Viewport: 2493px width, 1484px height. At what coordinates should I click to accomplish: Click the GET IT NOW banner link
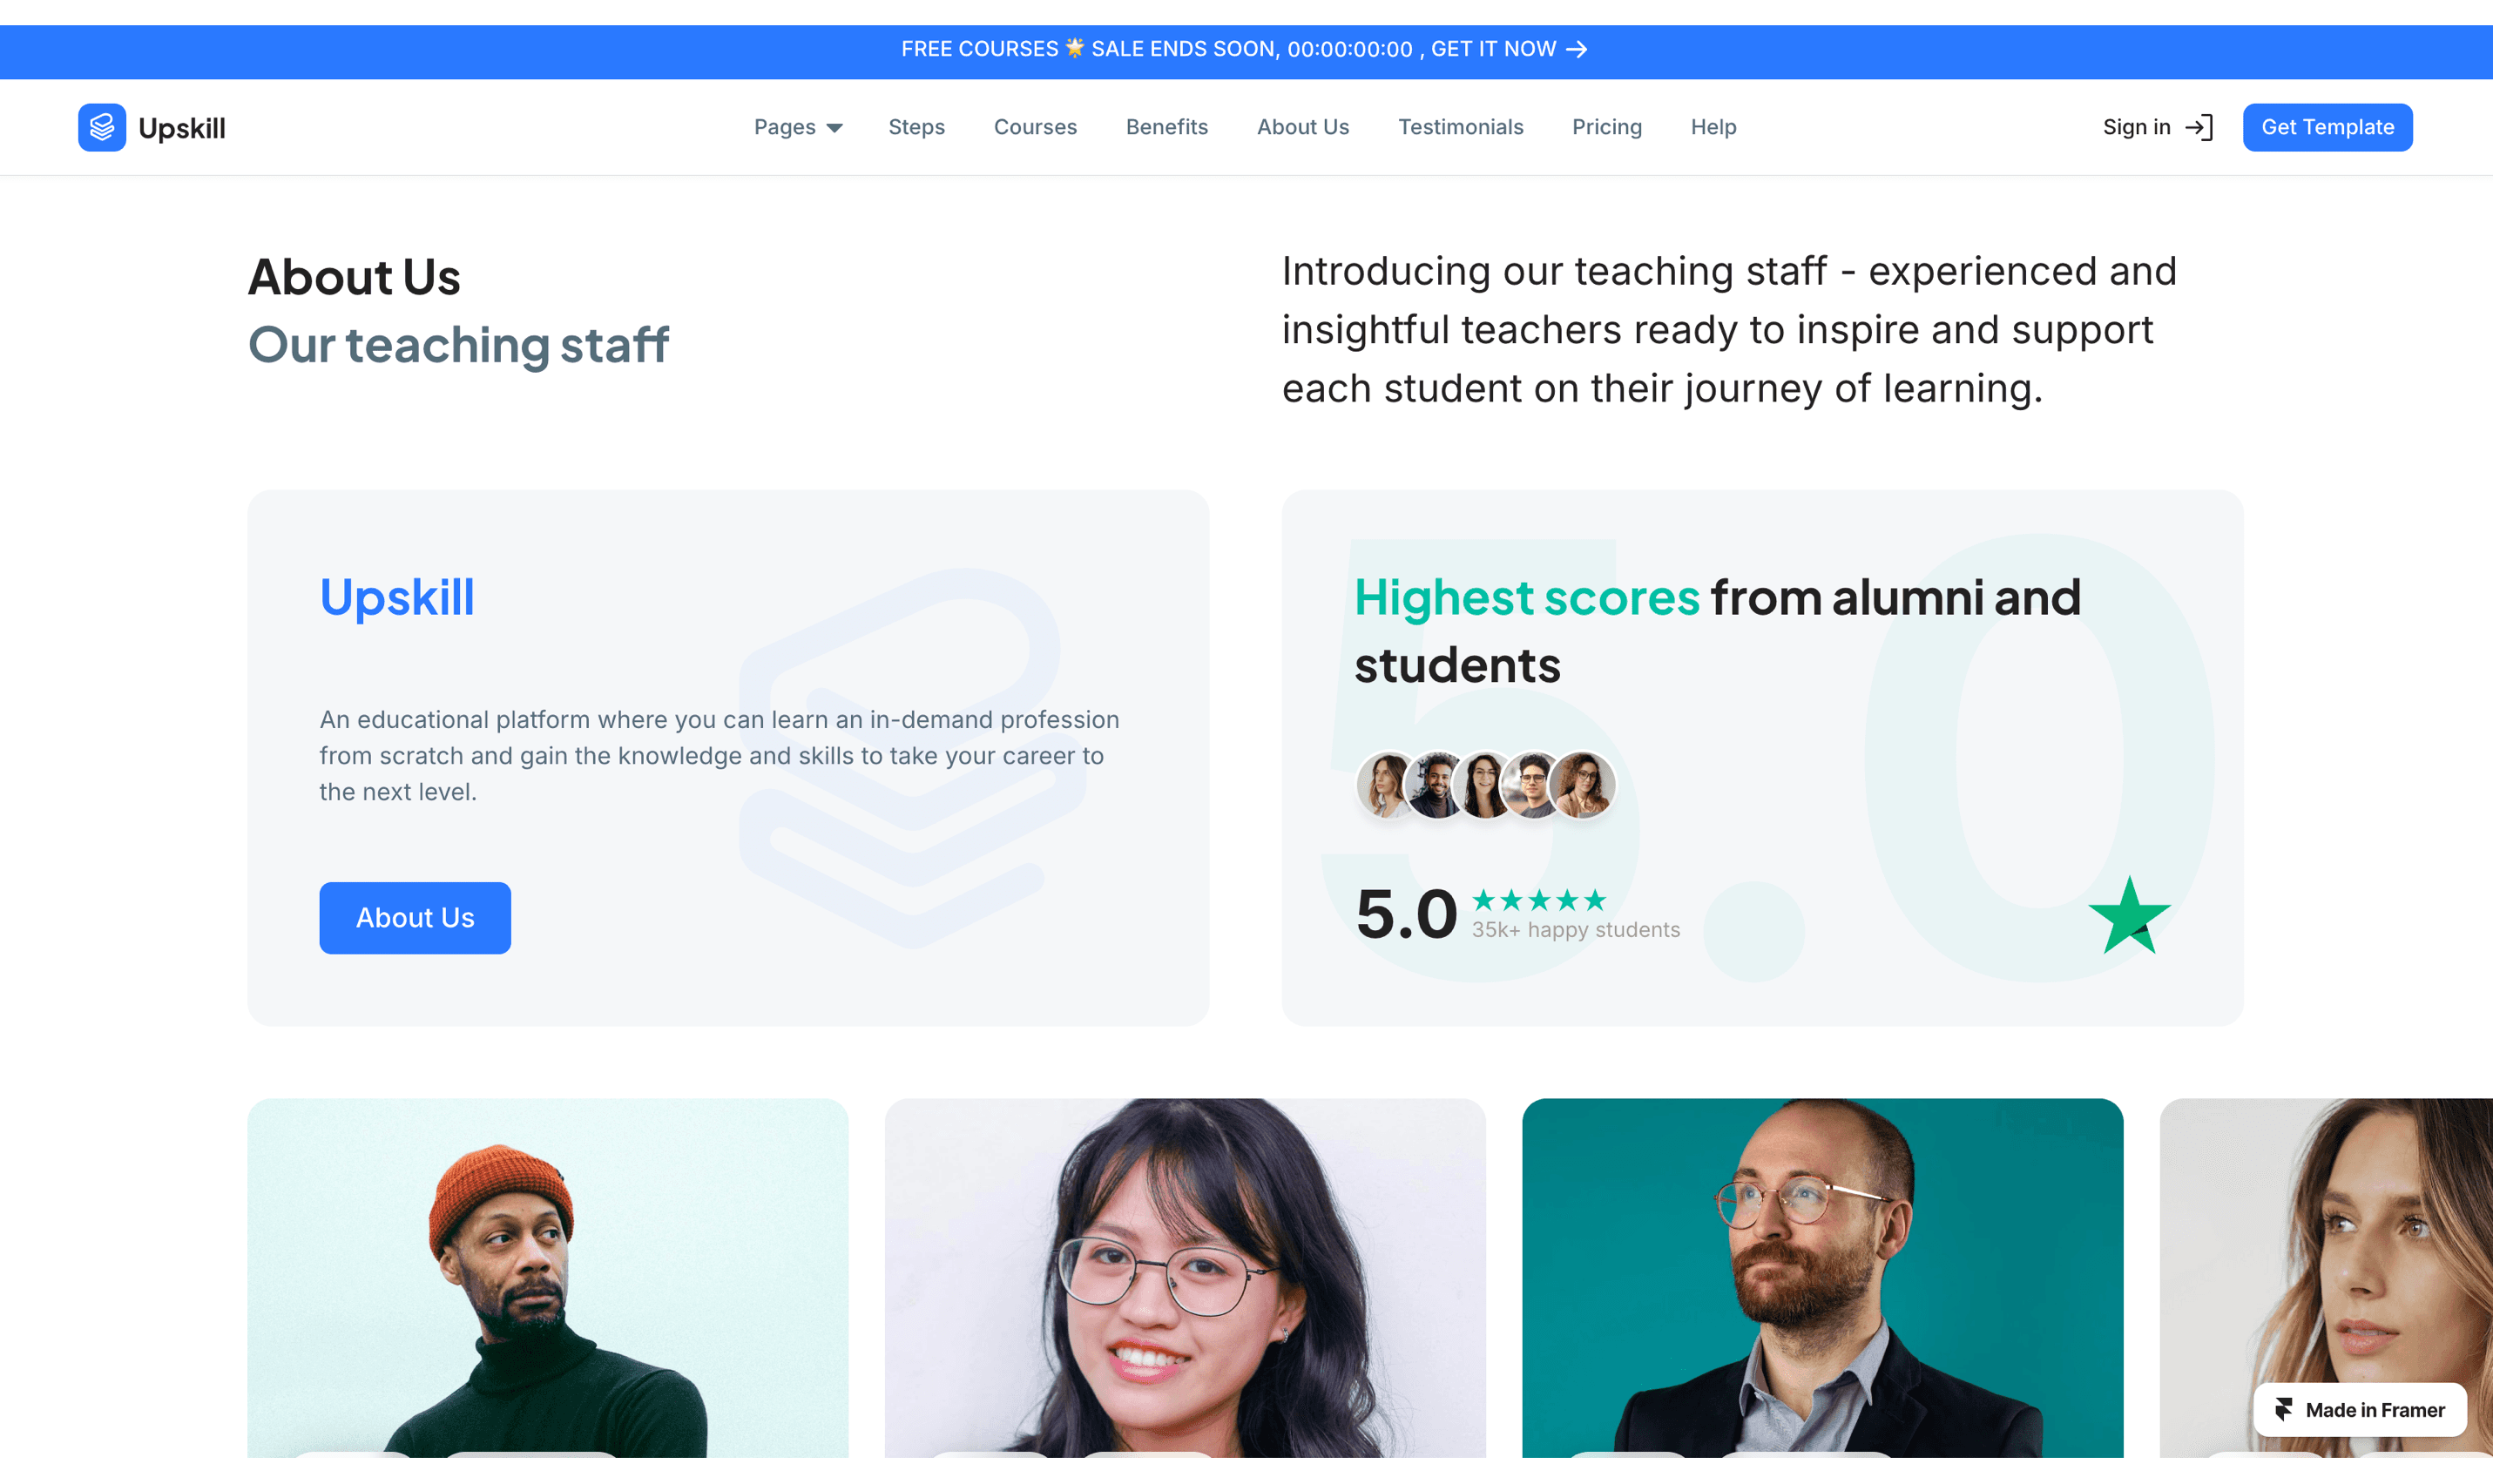[1493, 49]
